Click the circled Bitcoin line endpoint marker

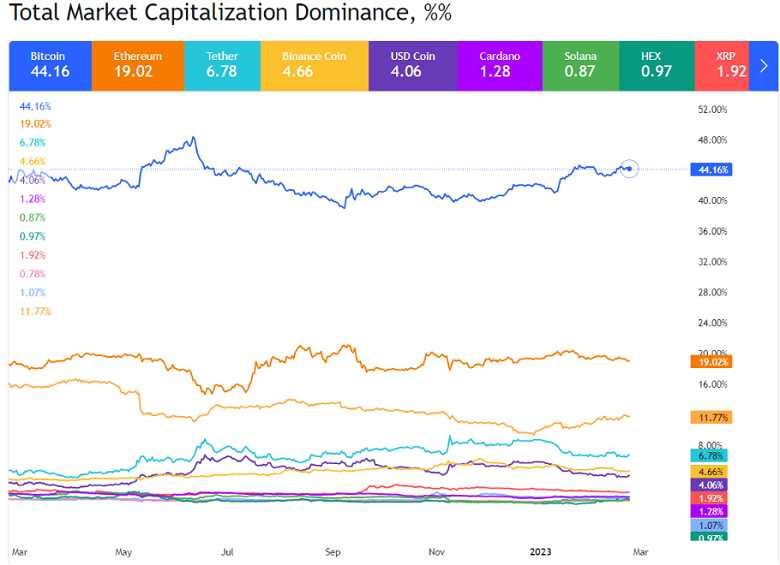(629, 169)
